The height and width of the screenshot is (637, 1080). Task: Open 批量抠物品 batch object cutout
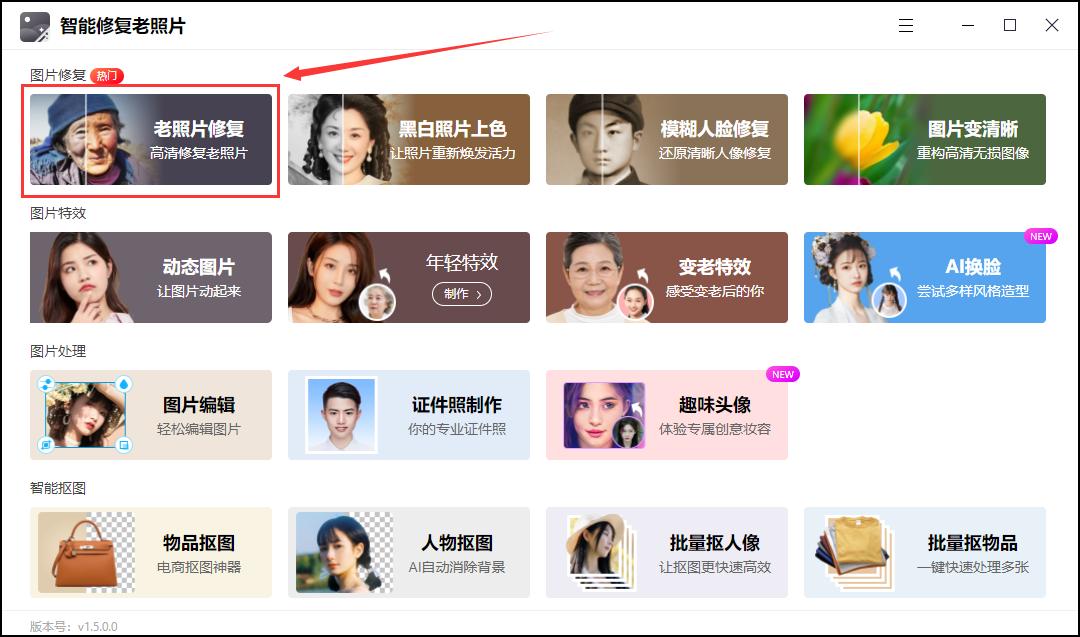(x=924, y=553)
